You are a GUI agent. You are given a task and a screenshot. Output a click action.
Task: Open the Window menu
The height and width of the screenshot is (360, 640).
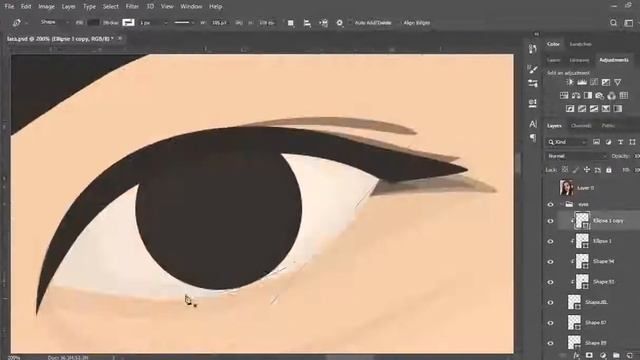(191, 7)
